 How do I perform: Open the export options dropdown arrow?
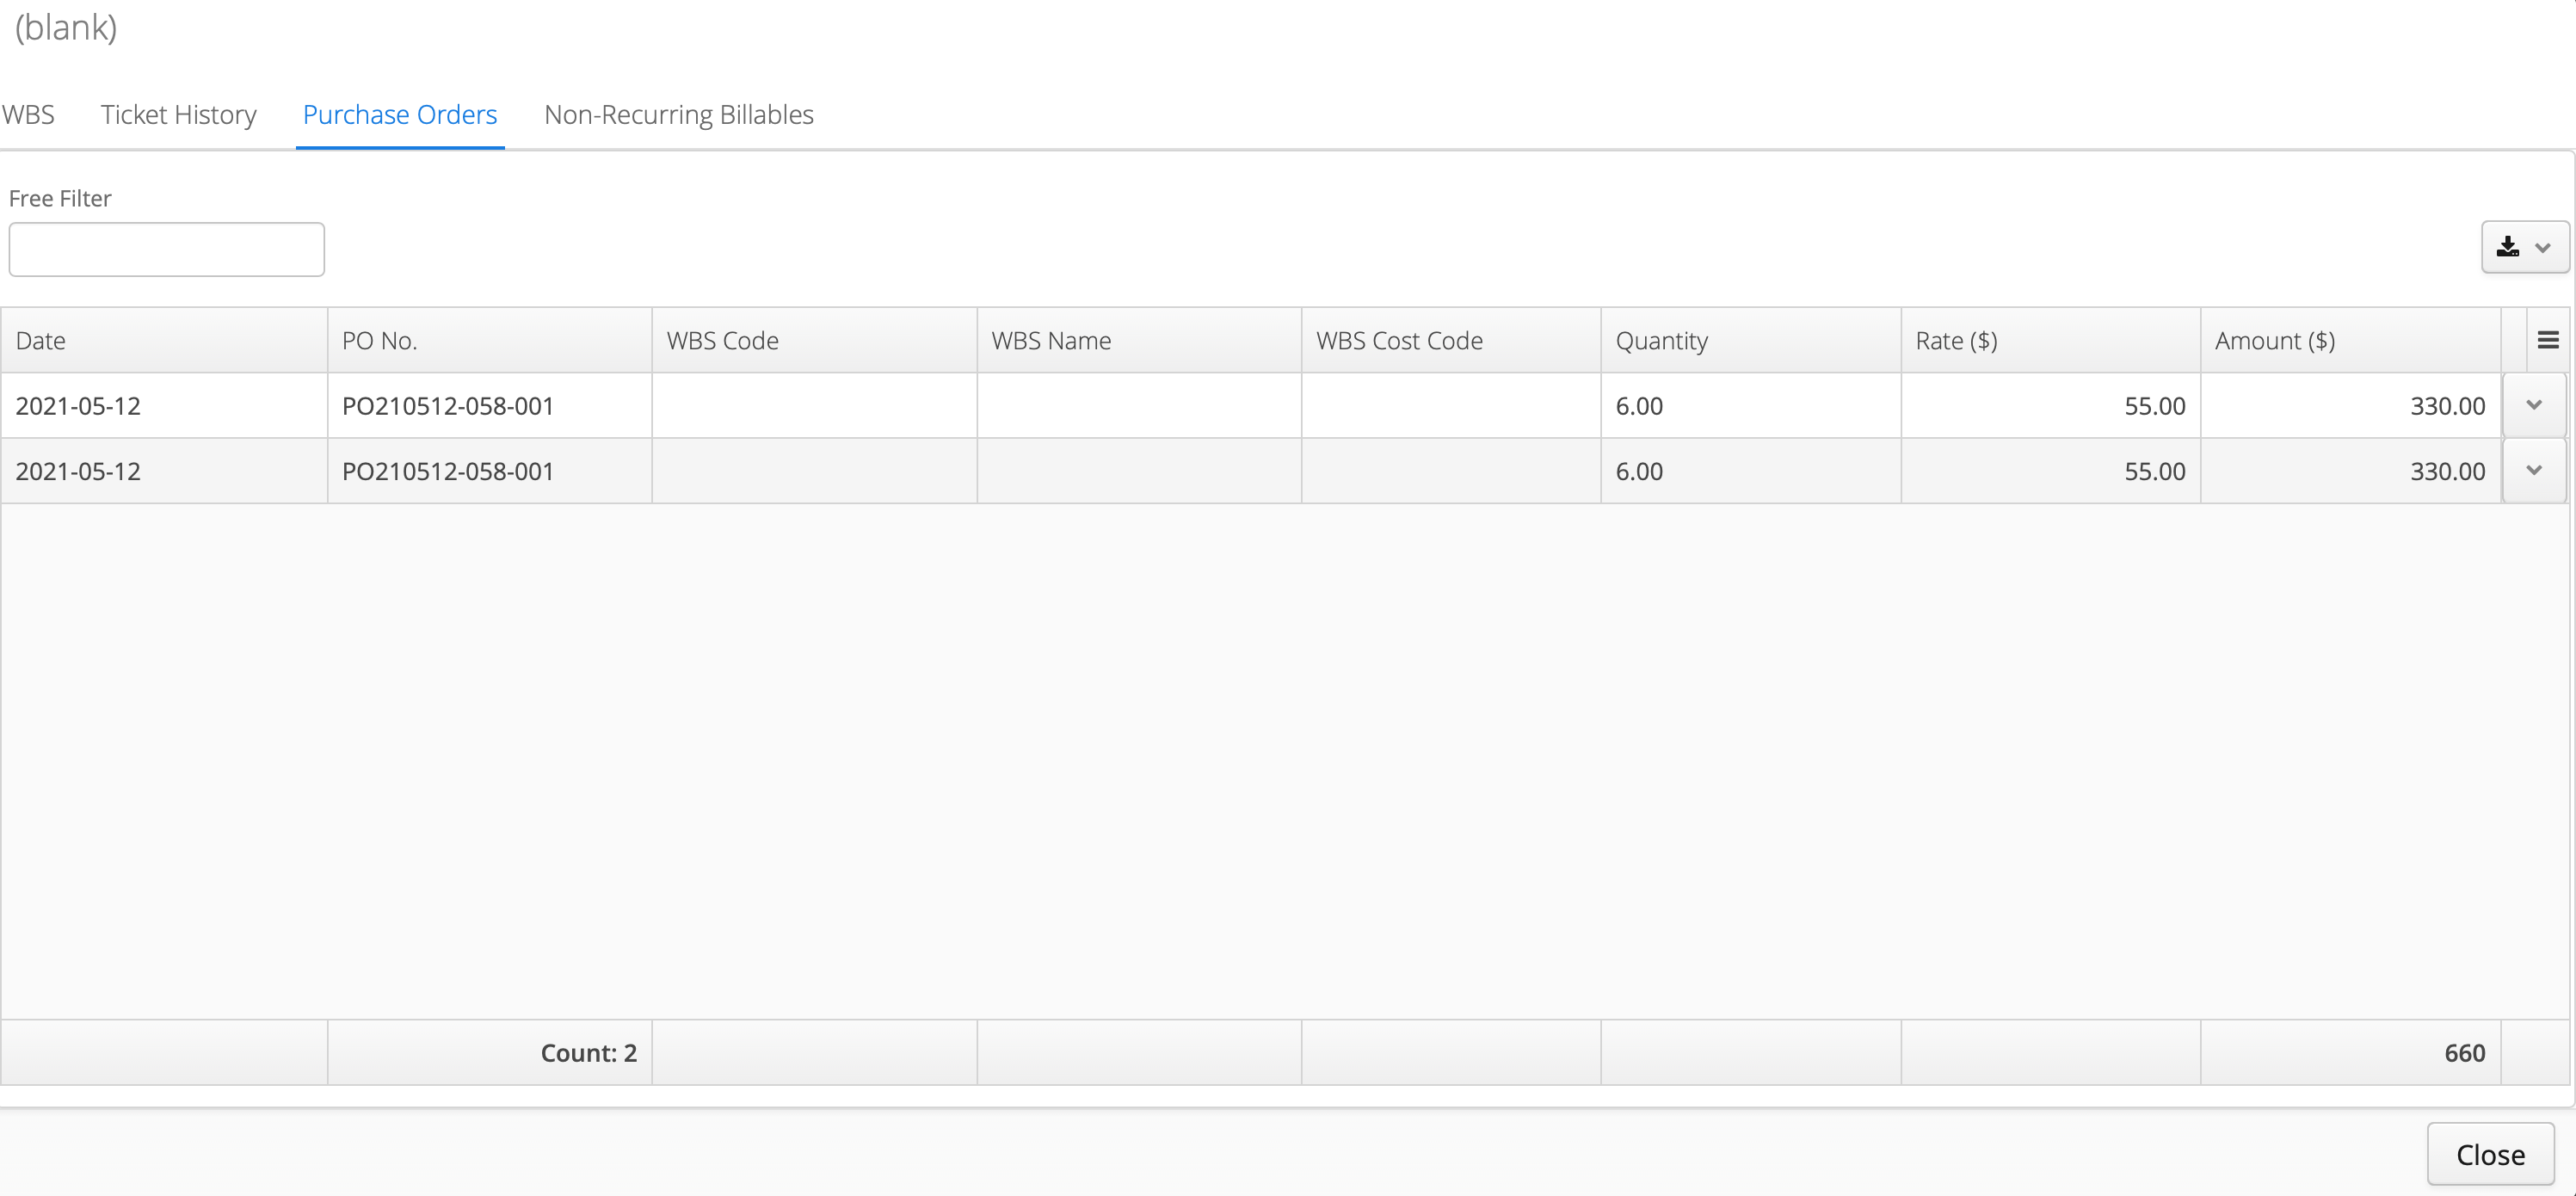(2543, 248)
